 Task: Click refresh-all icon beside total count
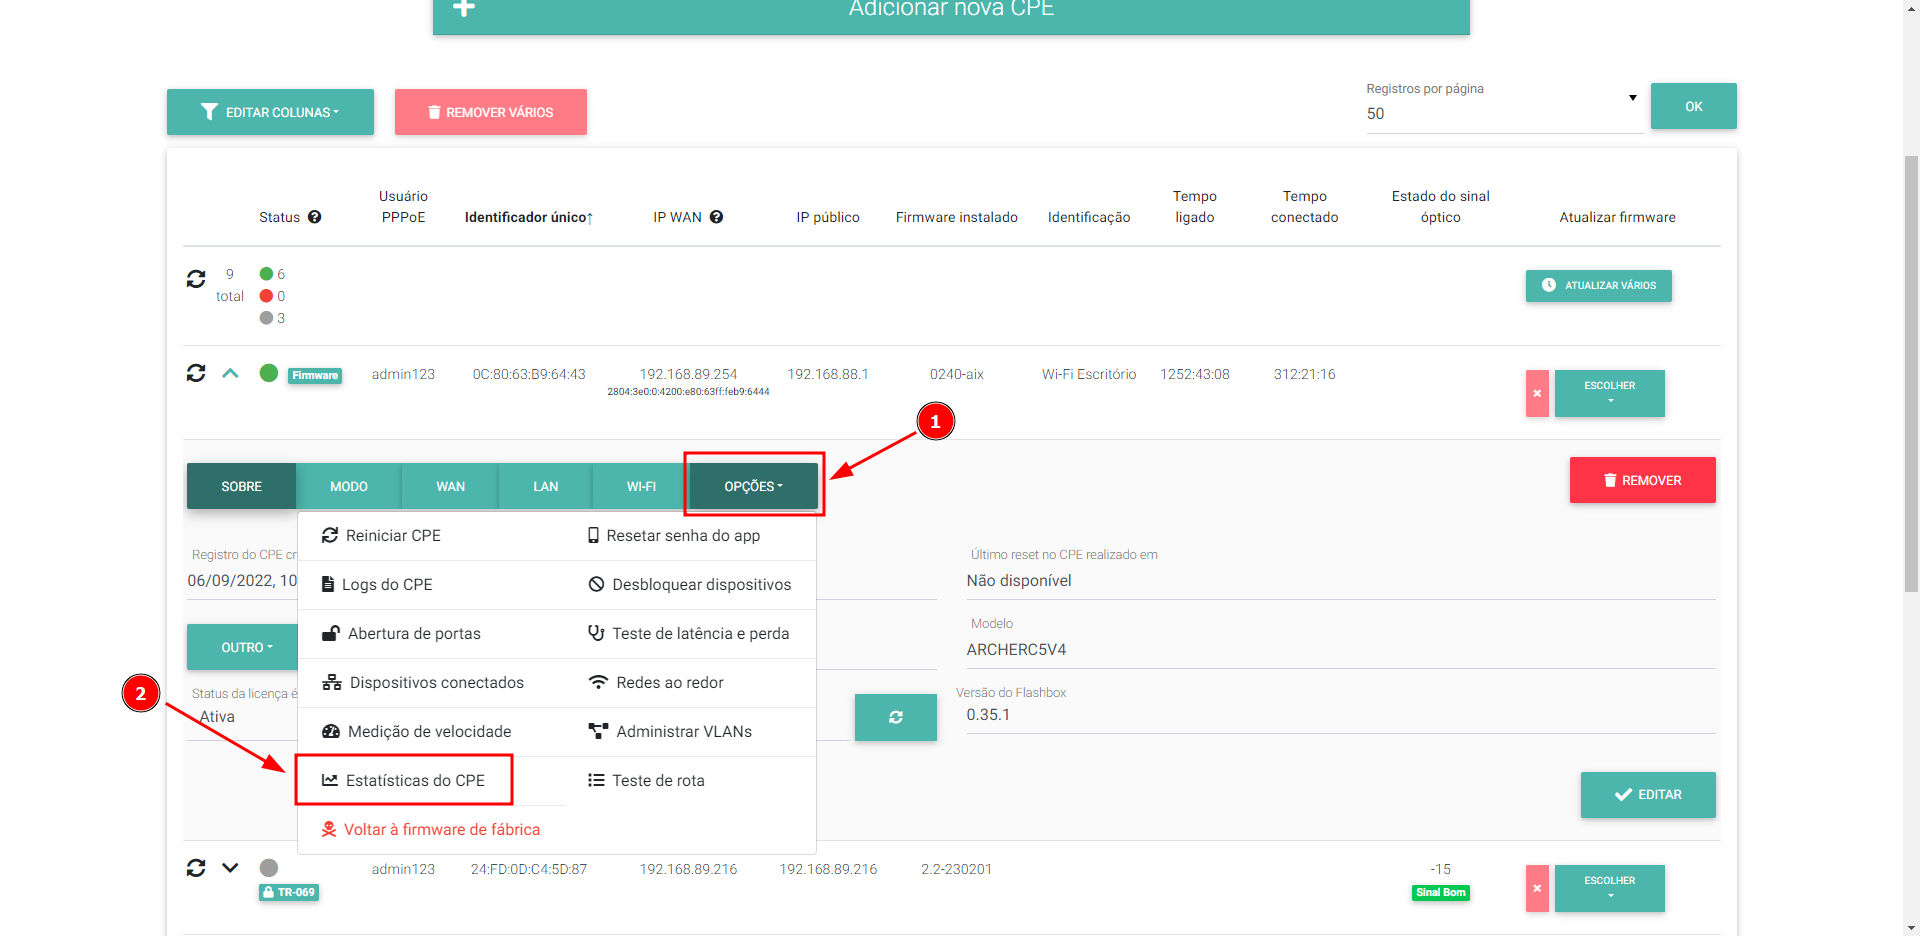coord(196,279)
